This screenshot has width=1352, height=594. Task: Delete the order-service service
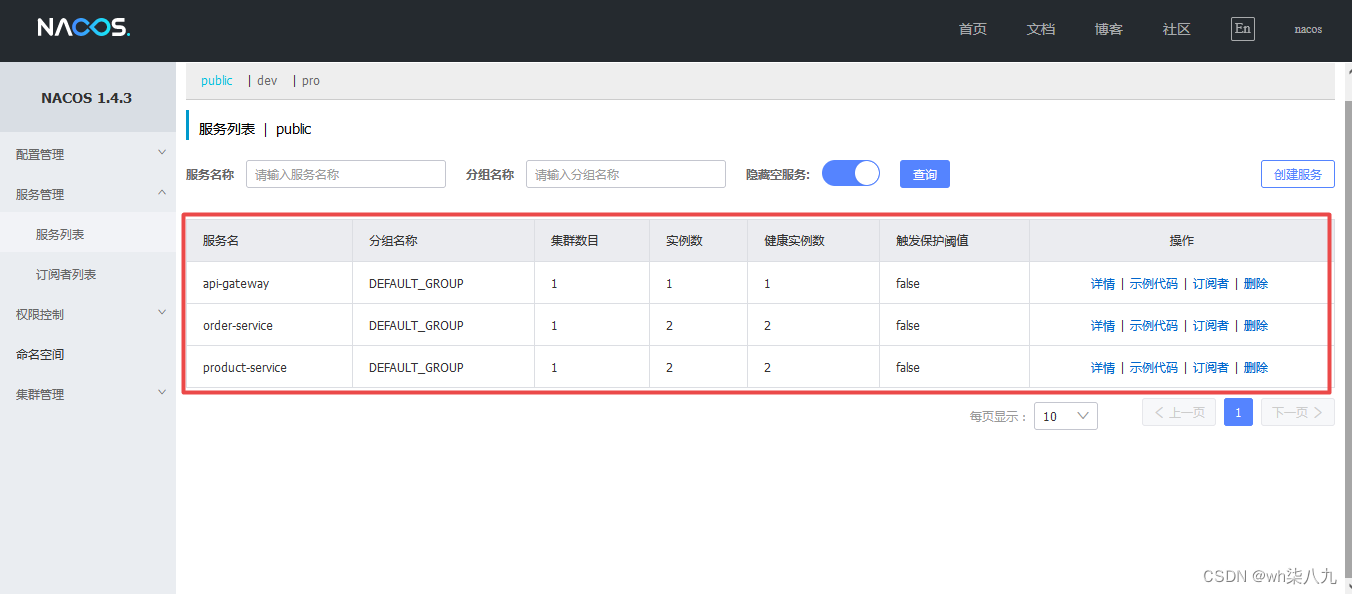tap(1256, 326)
